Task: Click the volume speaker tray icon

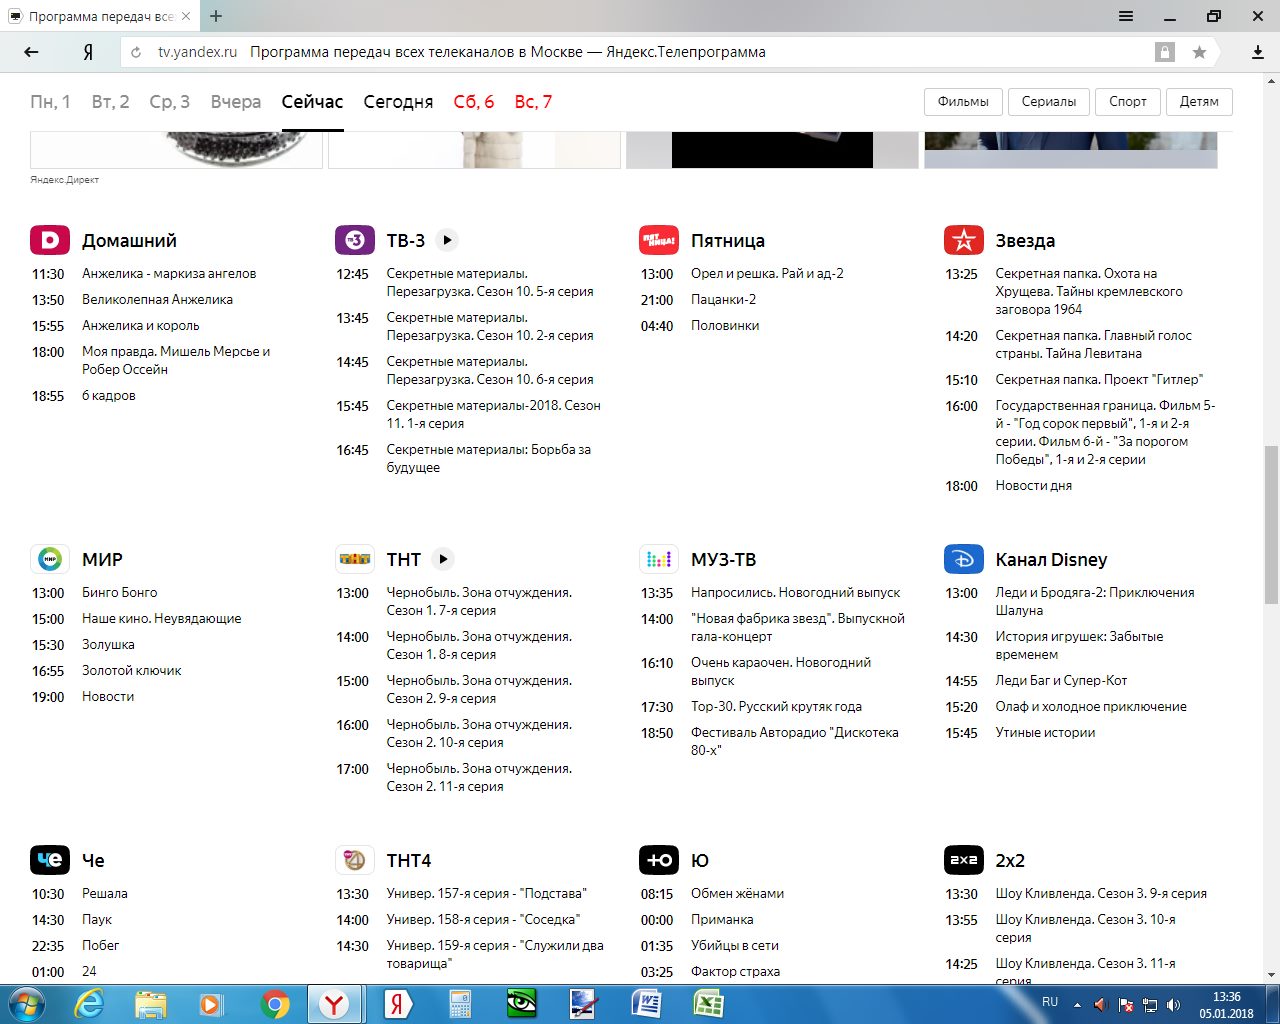Action: click(1173, 1005)
